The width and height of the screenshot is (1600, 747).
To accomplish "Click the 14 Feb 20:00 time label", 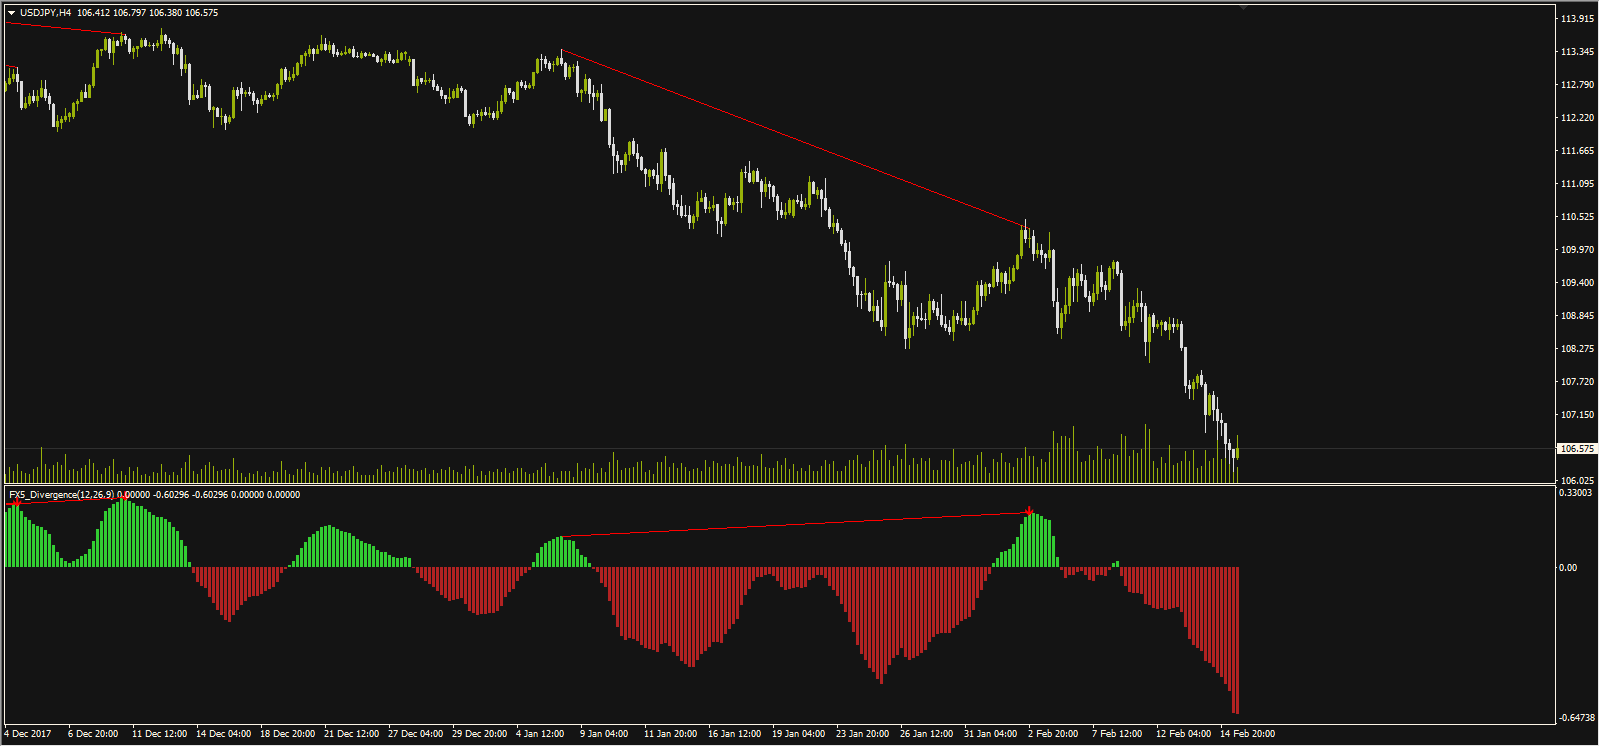I will (1247, 734).
